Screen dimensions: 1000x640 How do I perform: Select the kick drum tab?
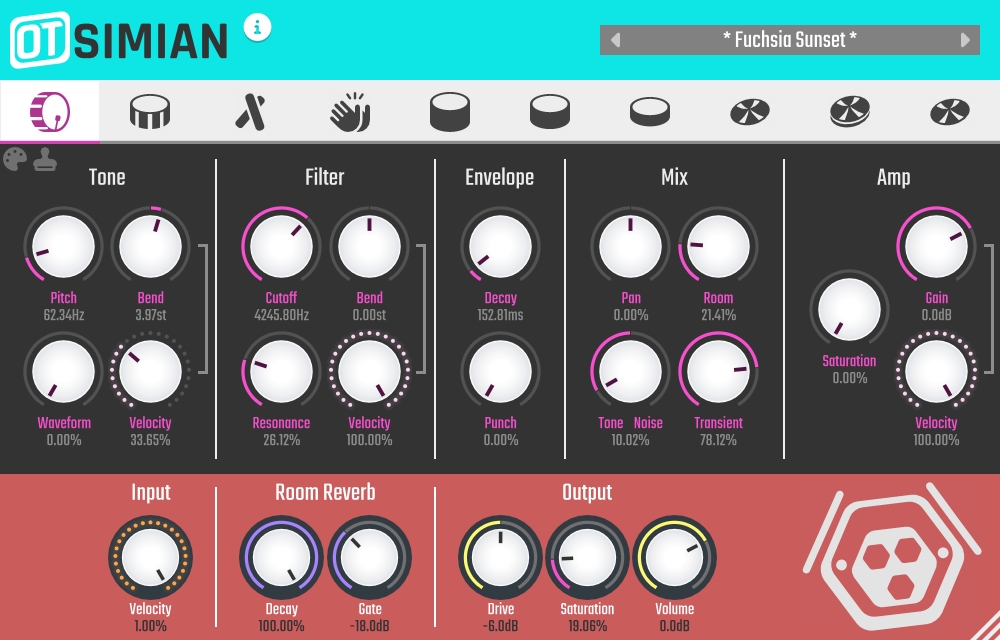50,112
